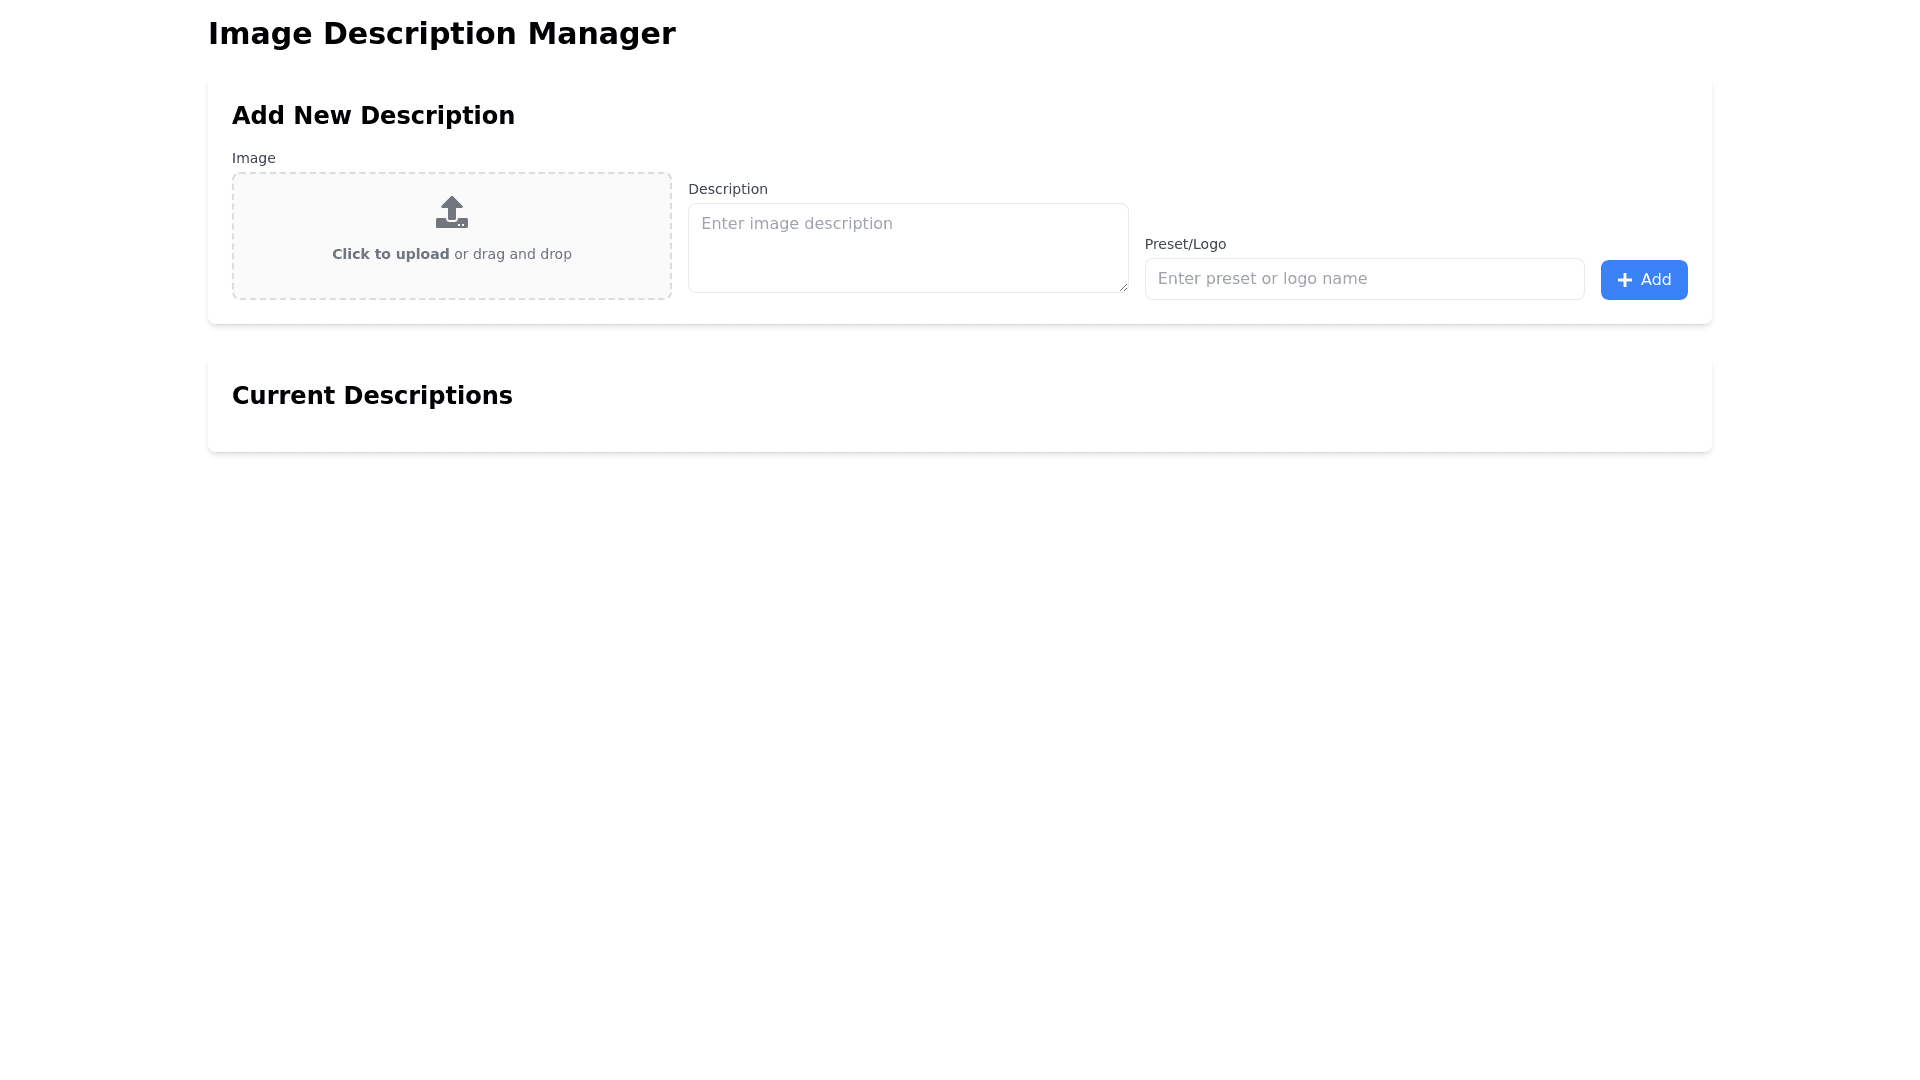Click the 'Enter preset or logo name' placeholder
Screen dimensions: 1920x1080
click(x=1262, y=279)
